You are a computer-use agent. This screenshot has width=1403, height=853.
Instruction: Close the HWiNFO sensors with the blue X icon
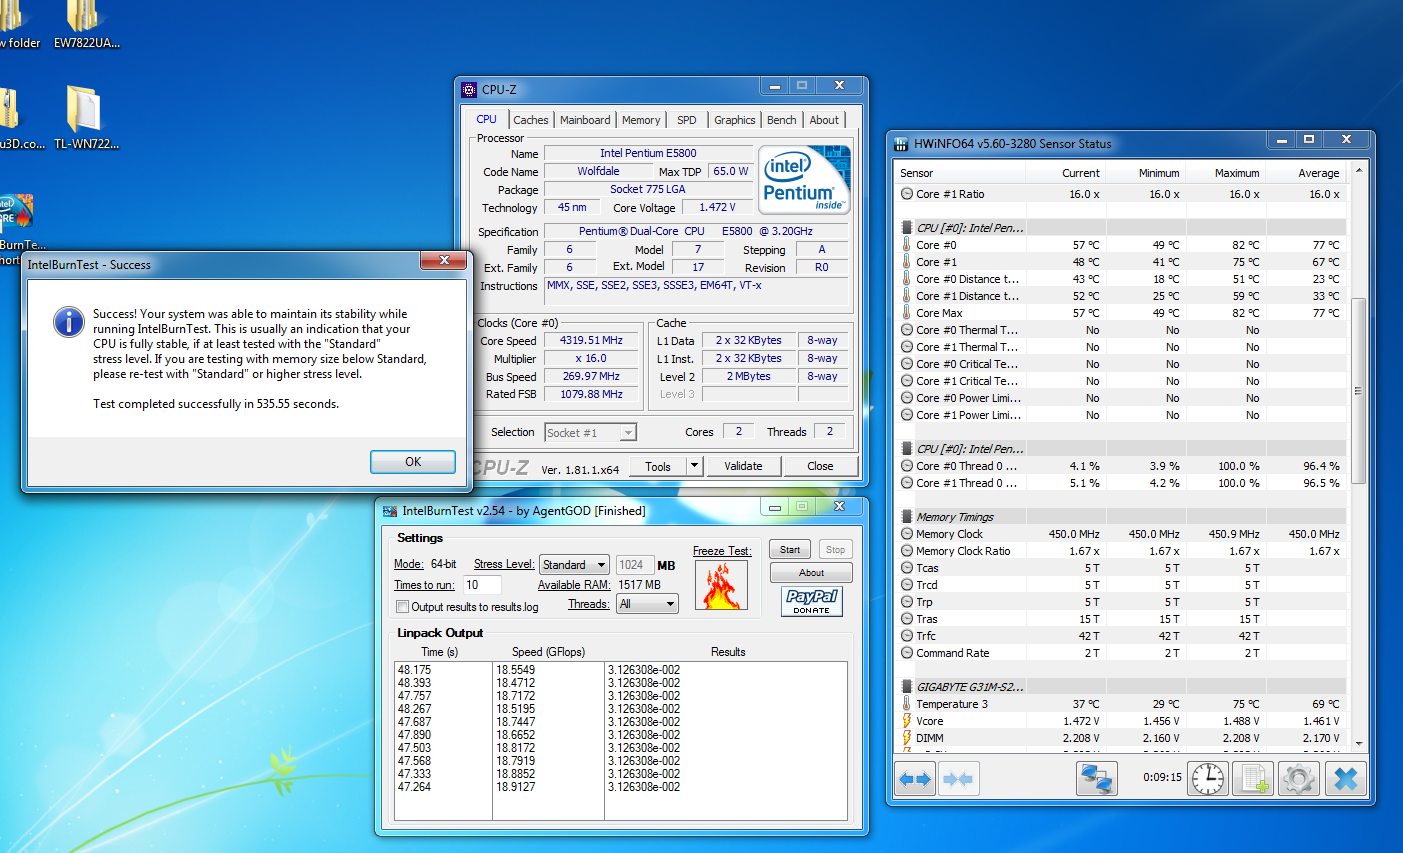[1346, 779]
